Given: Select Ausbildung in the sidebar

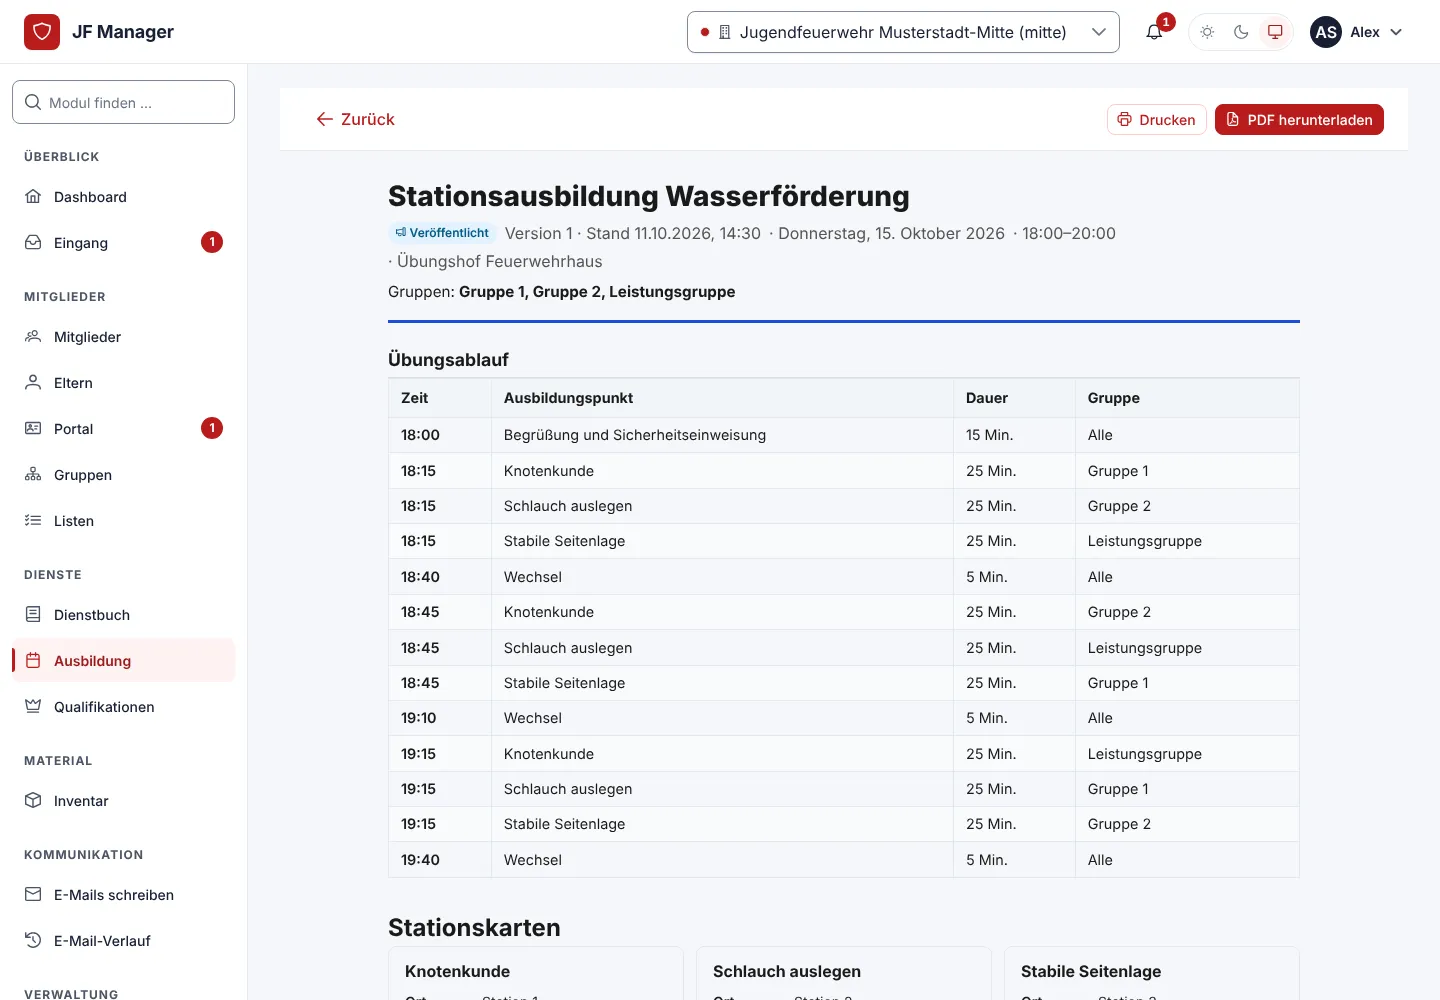Looking at the screenshot, I should 123,661.
